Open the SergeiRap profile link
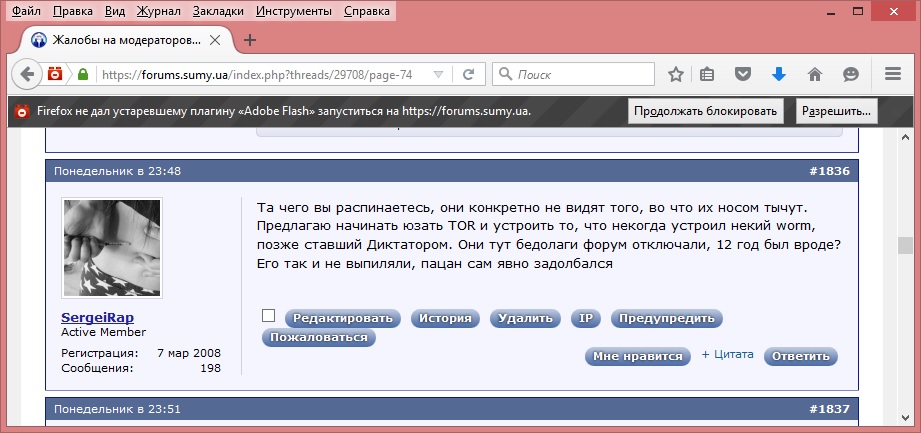Viewport: 921px width, 433px height. click(x=99, y=318)
